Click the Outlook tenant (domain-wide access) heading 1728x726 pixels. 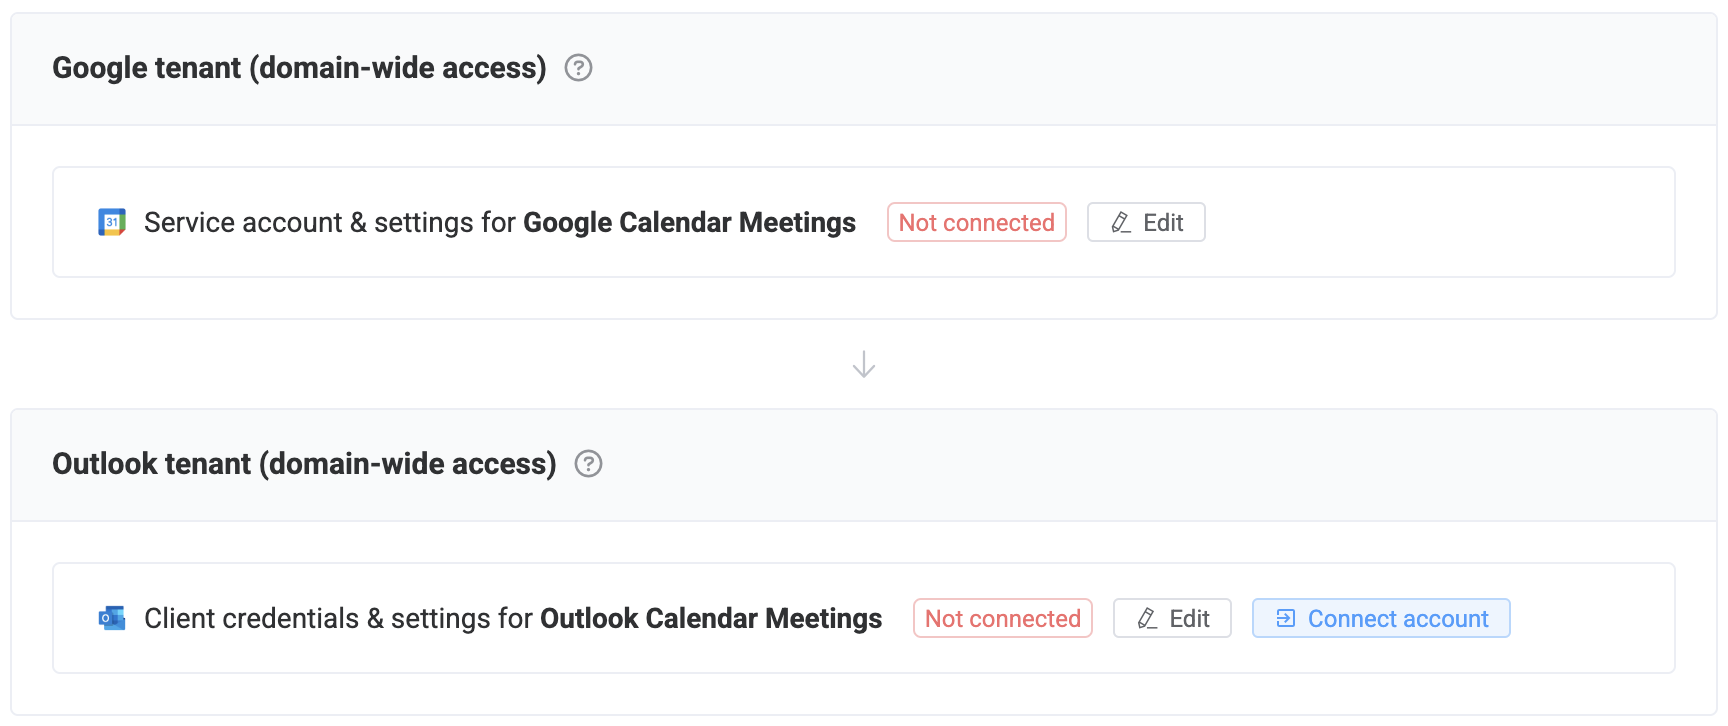(304, 464)
